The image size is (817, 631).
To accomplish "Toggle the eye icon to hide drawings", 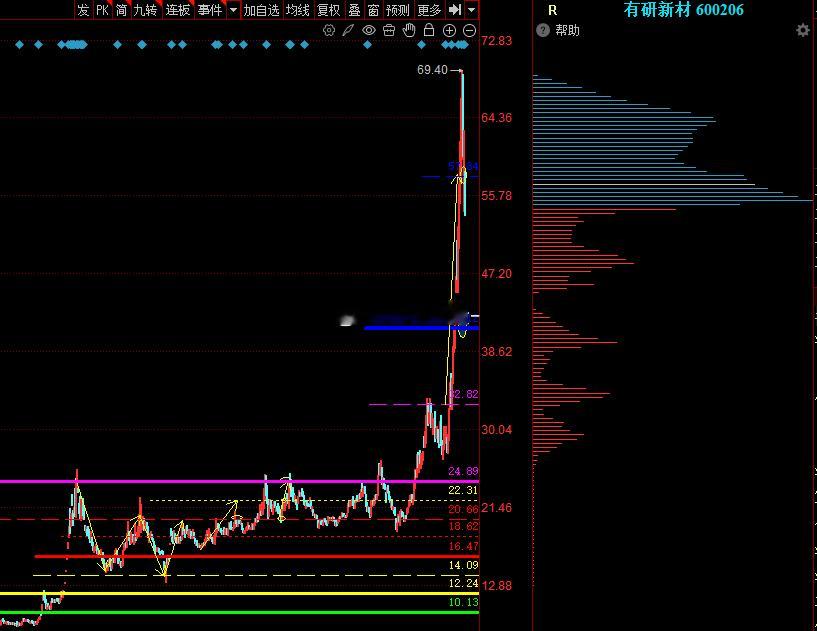I will coord(369,30).
